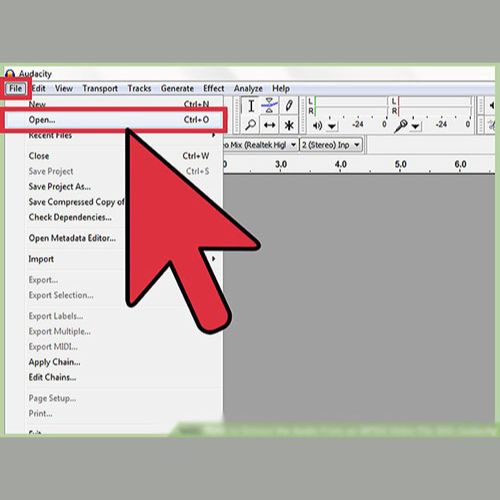
Task: Open the Effect menu
Action: (214, 88)
